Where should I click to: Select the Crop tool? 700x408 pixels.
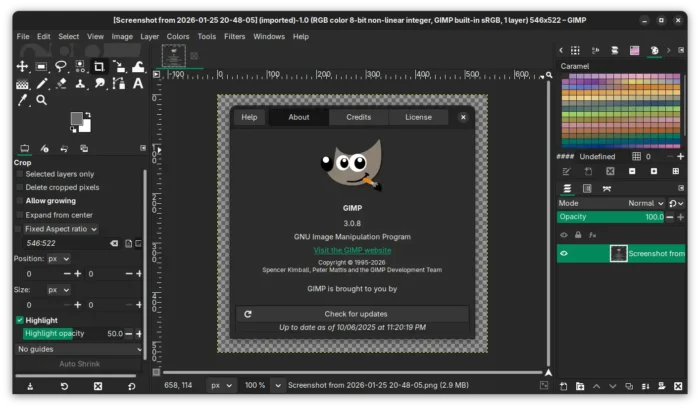(99, 66)
